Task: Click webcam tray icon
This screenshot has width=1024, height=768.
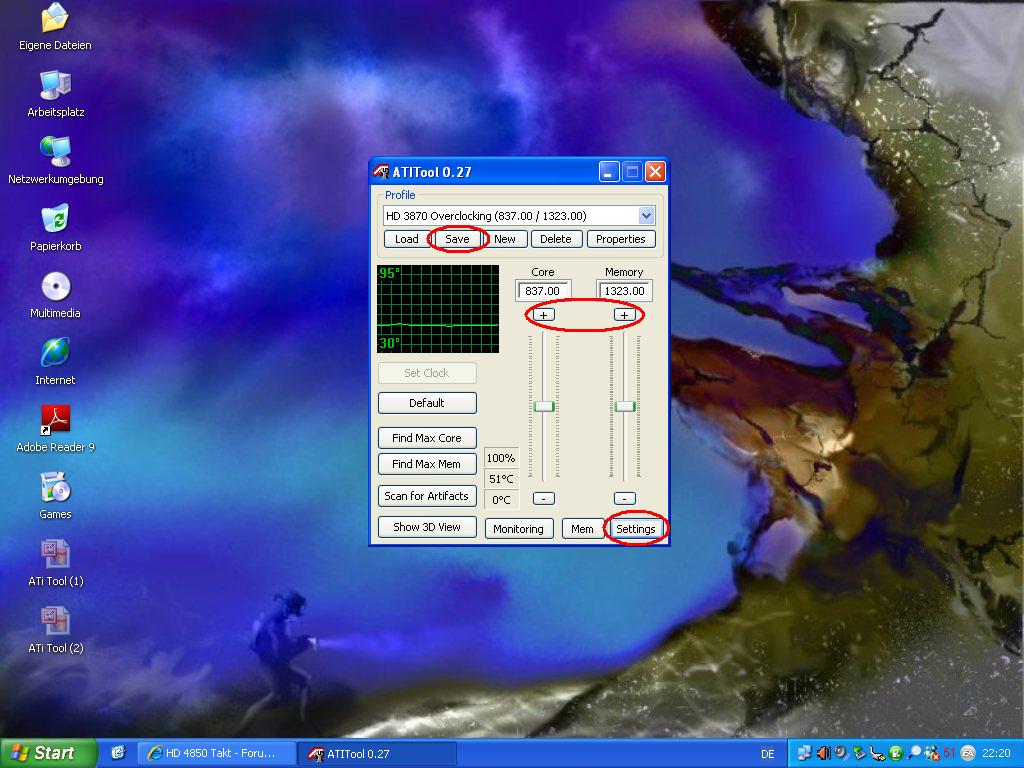Action: 841,753
